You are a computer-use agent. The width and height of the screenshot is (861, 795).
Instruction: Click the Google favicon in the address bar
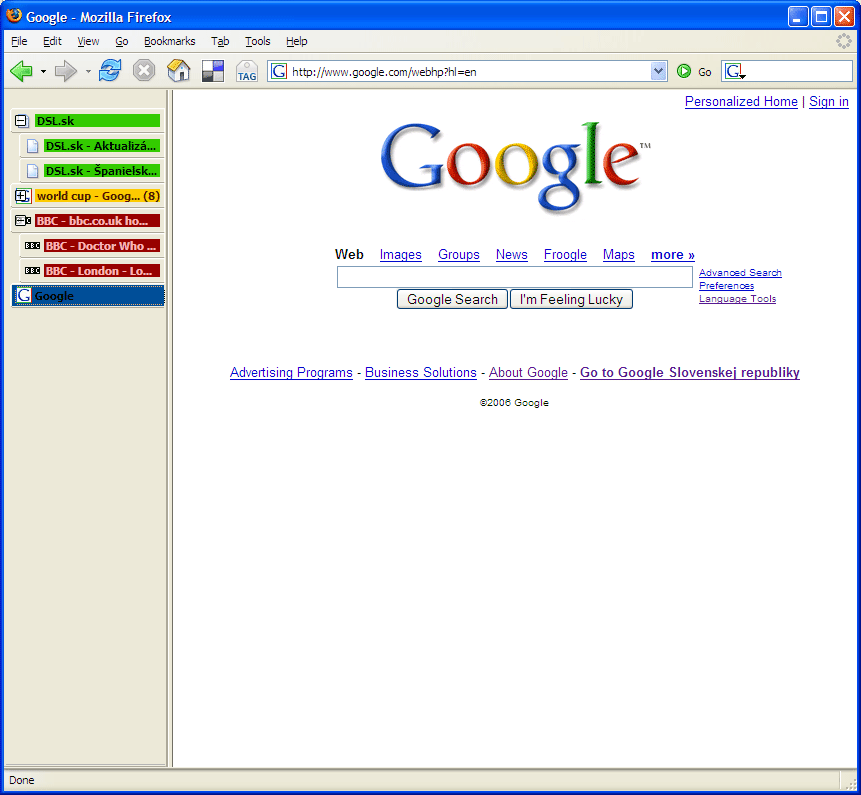tap(279, 71)
